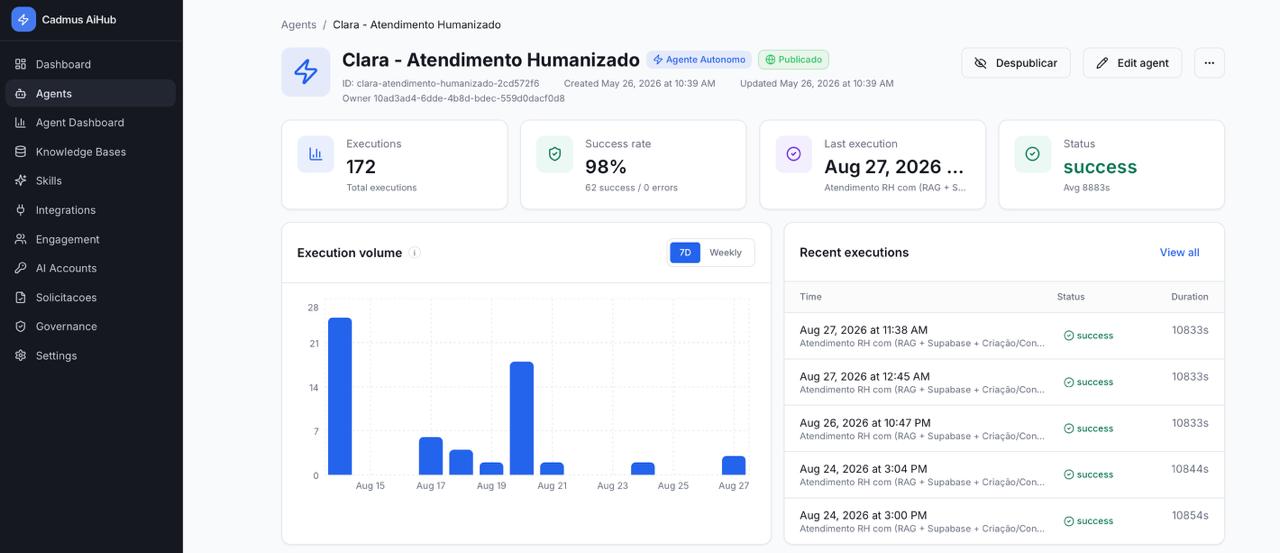Open the three-dots more options button
The height and width of the screenshot is (553, 1280).
click(1209, 63)
